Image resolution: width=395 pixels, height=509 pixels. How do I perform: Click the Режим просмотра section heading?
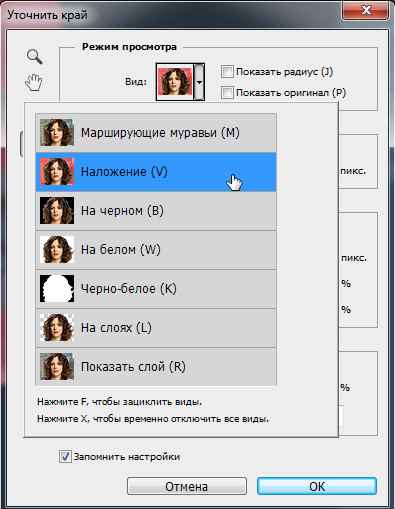(x=129, y=47)
